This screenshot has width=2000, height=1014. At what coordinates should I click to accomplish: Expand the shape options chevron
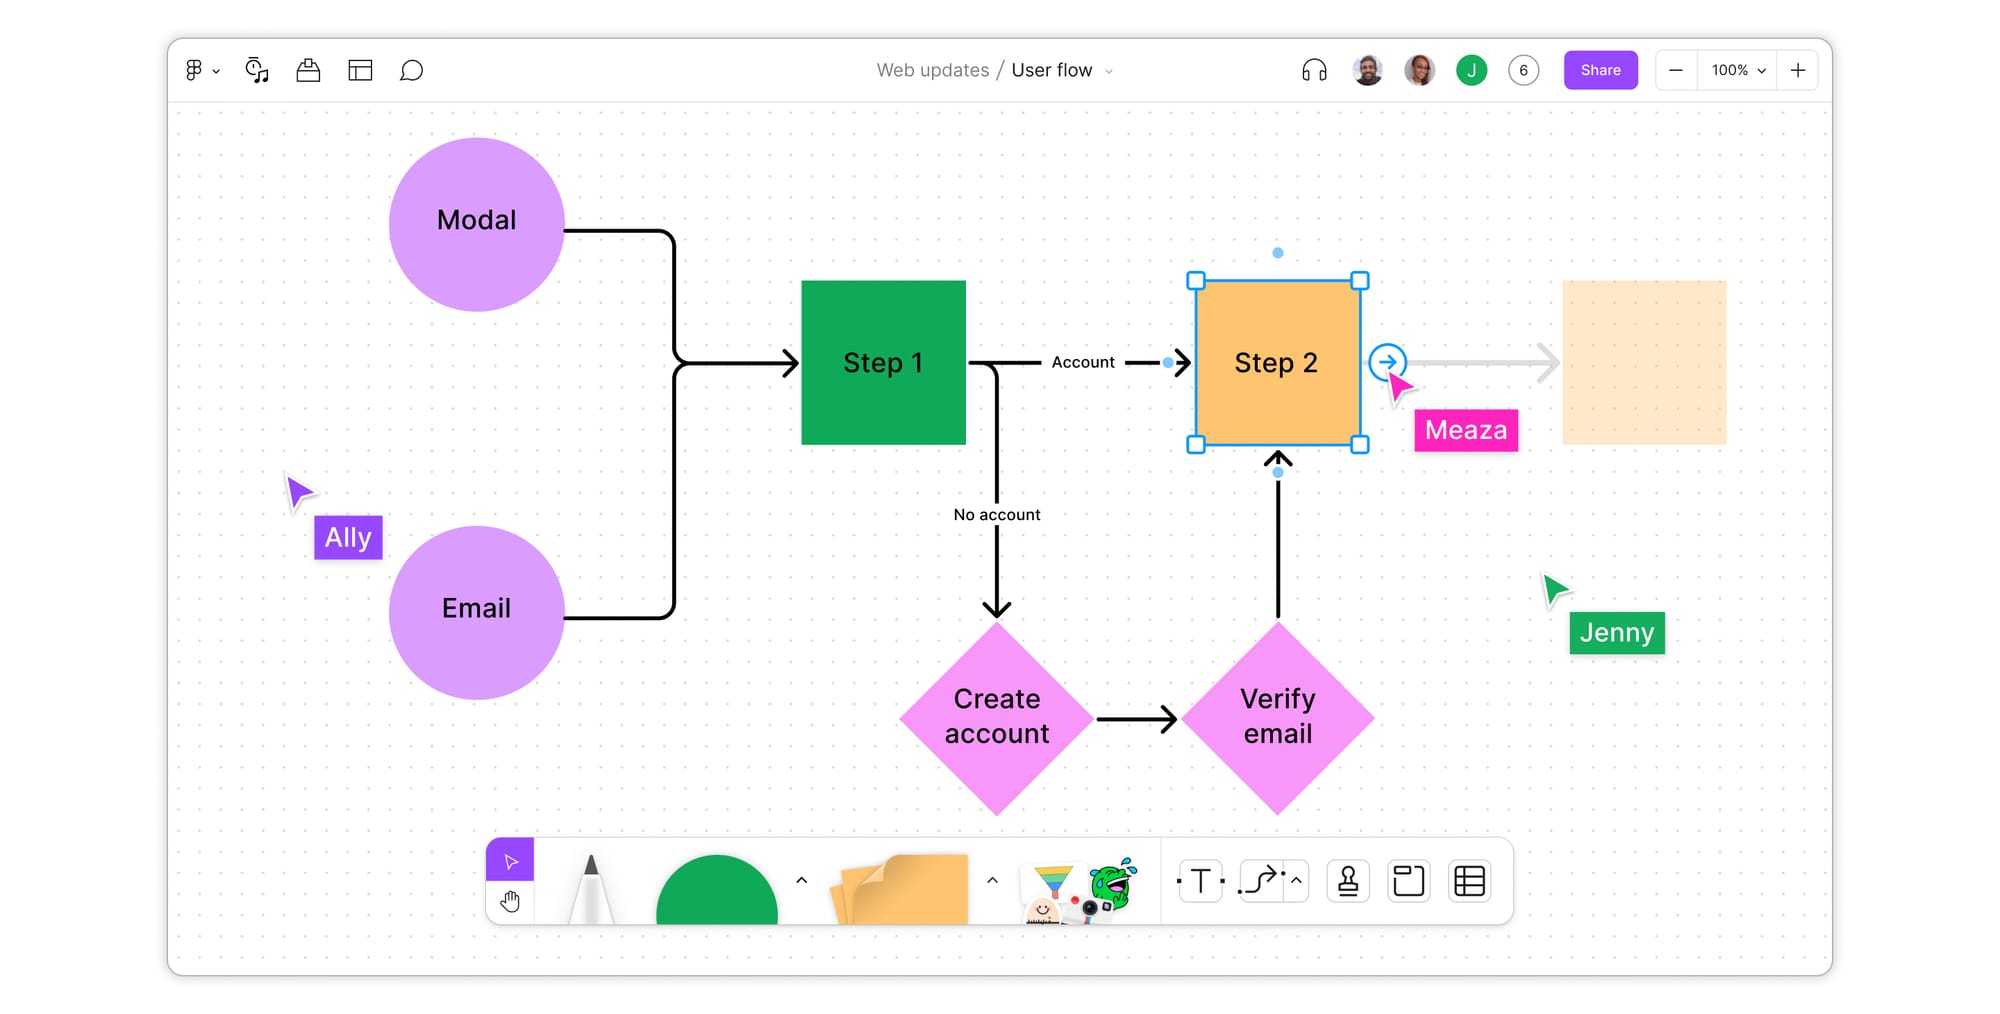tap(800, 880)
